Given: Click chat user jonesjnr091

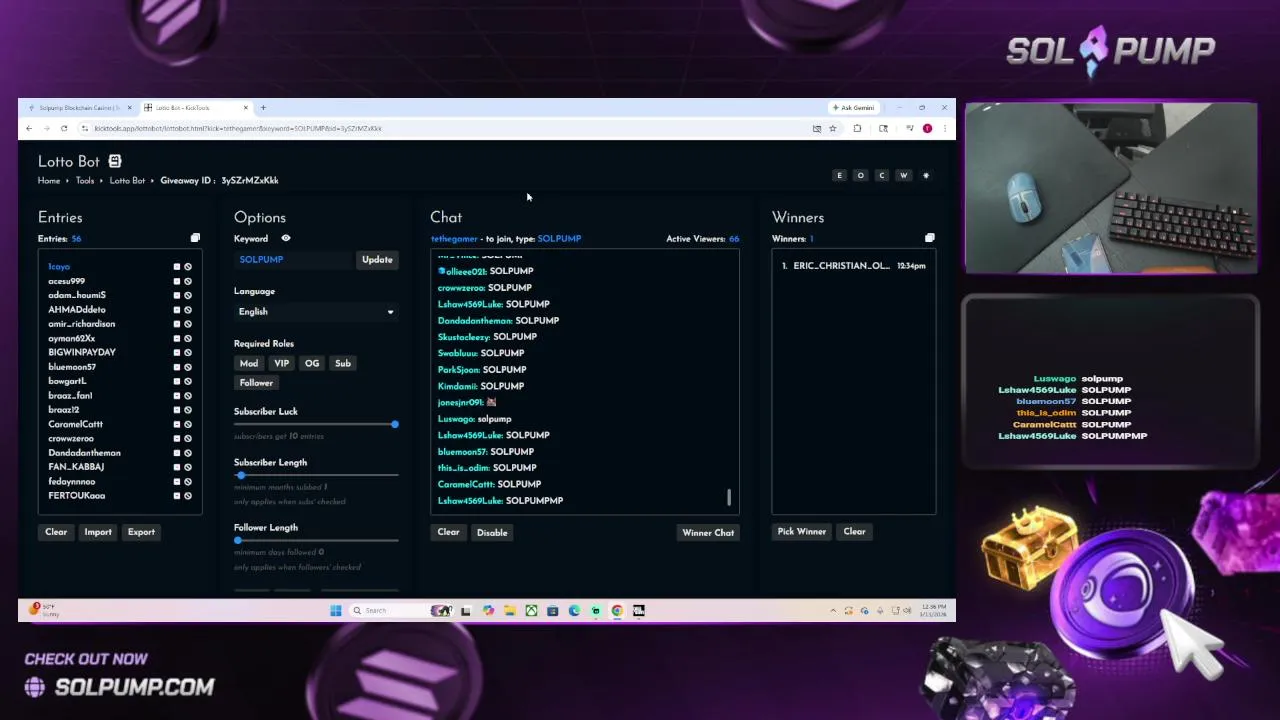Looking at the screenshot, I should (x=460, y=402).
